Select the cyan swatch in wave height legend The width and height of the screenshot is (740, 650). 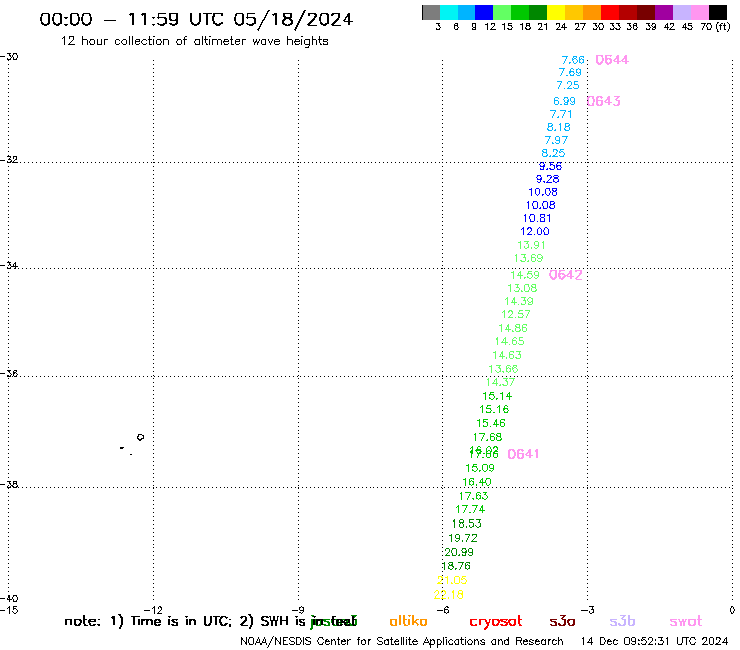coord(449,12)
